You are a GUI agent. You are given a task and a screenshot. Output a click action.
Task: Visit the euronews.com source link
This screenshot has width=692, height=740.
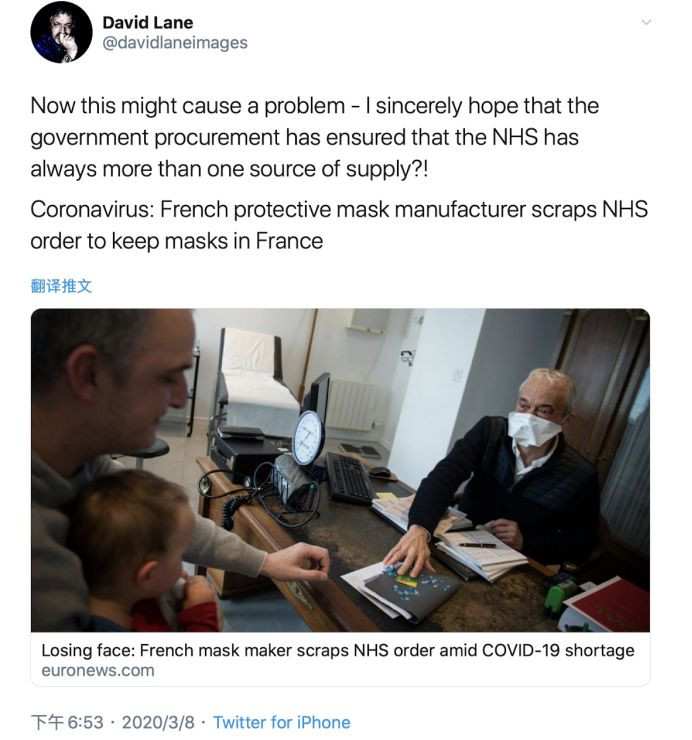pyautogui.click(x=98, y=671)
